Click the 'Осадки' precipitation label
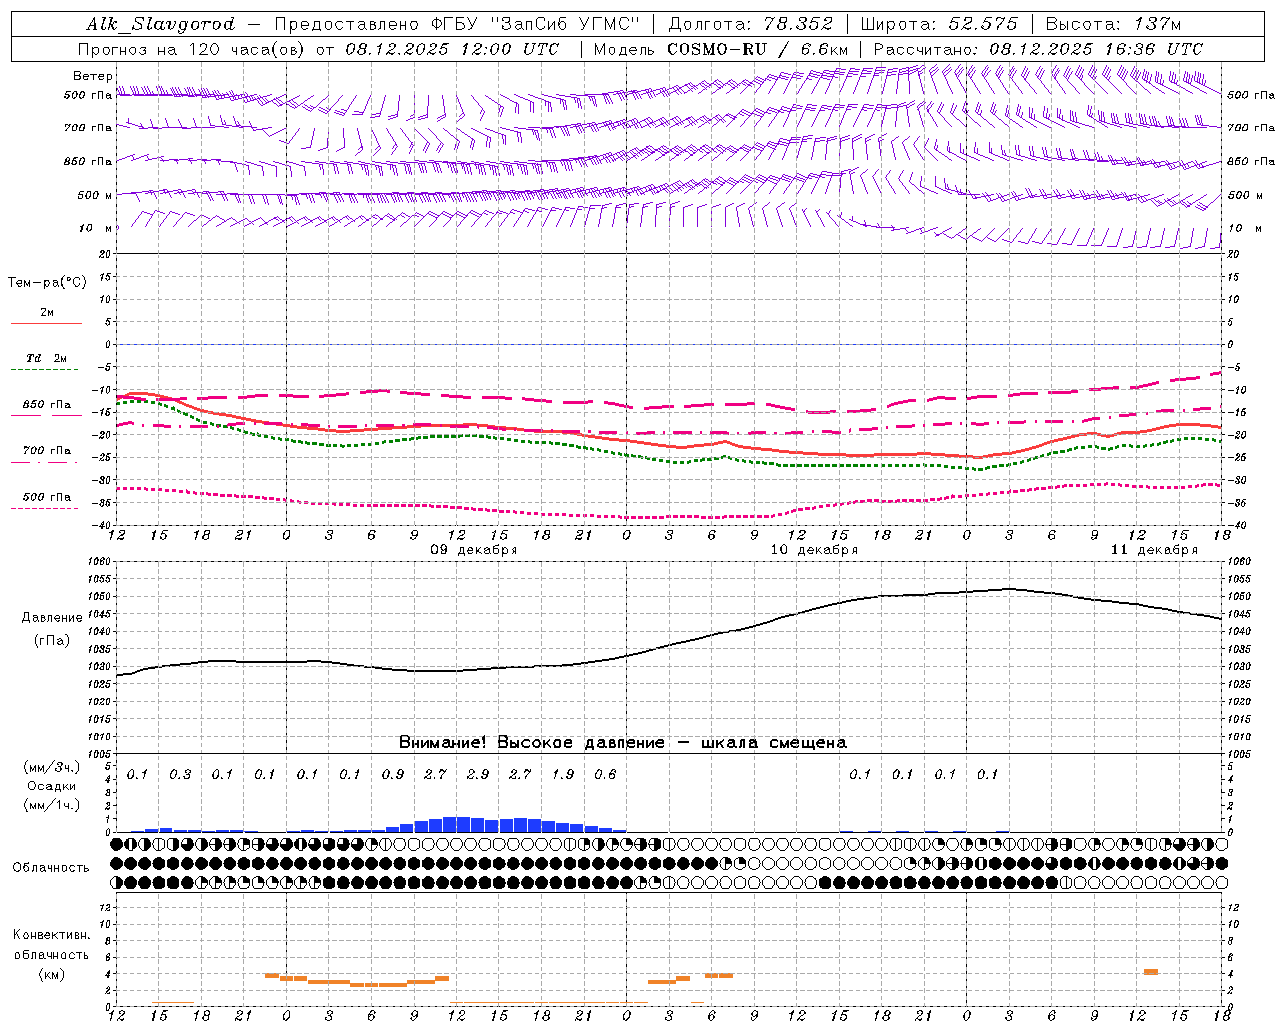 [x=52, y=786]
